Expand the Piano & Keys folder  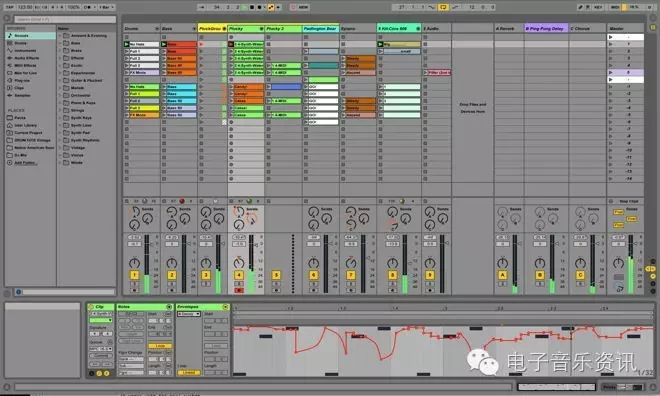[60, 103]
